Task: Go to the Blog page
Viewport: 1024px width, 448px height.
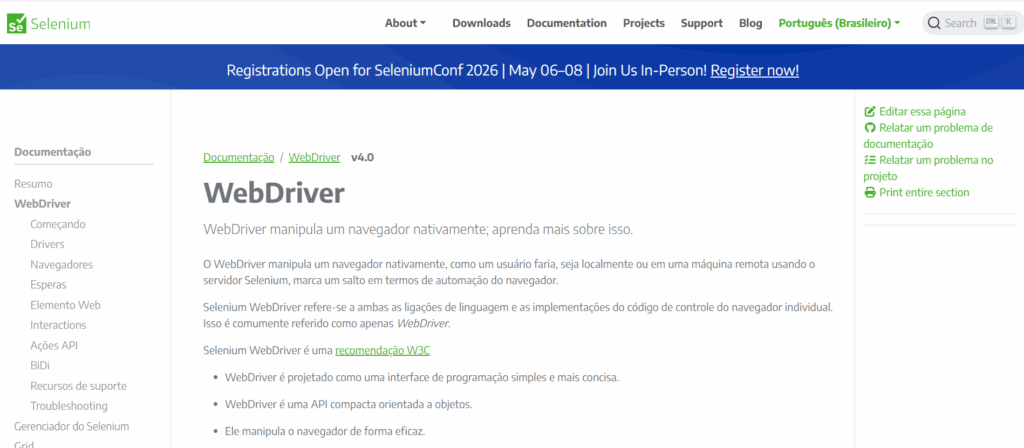Action: (x=750, y=23)
